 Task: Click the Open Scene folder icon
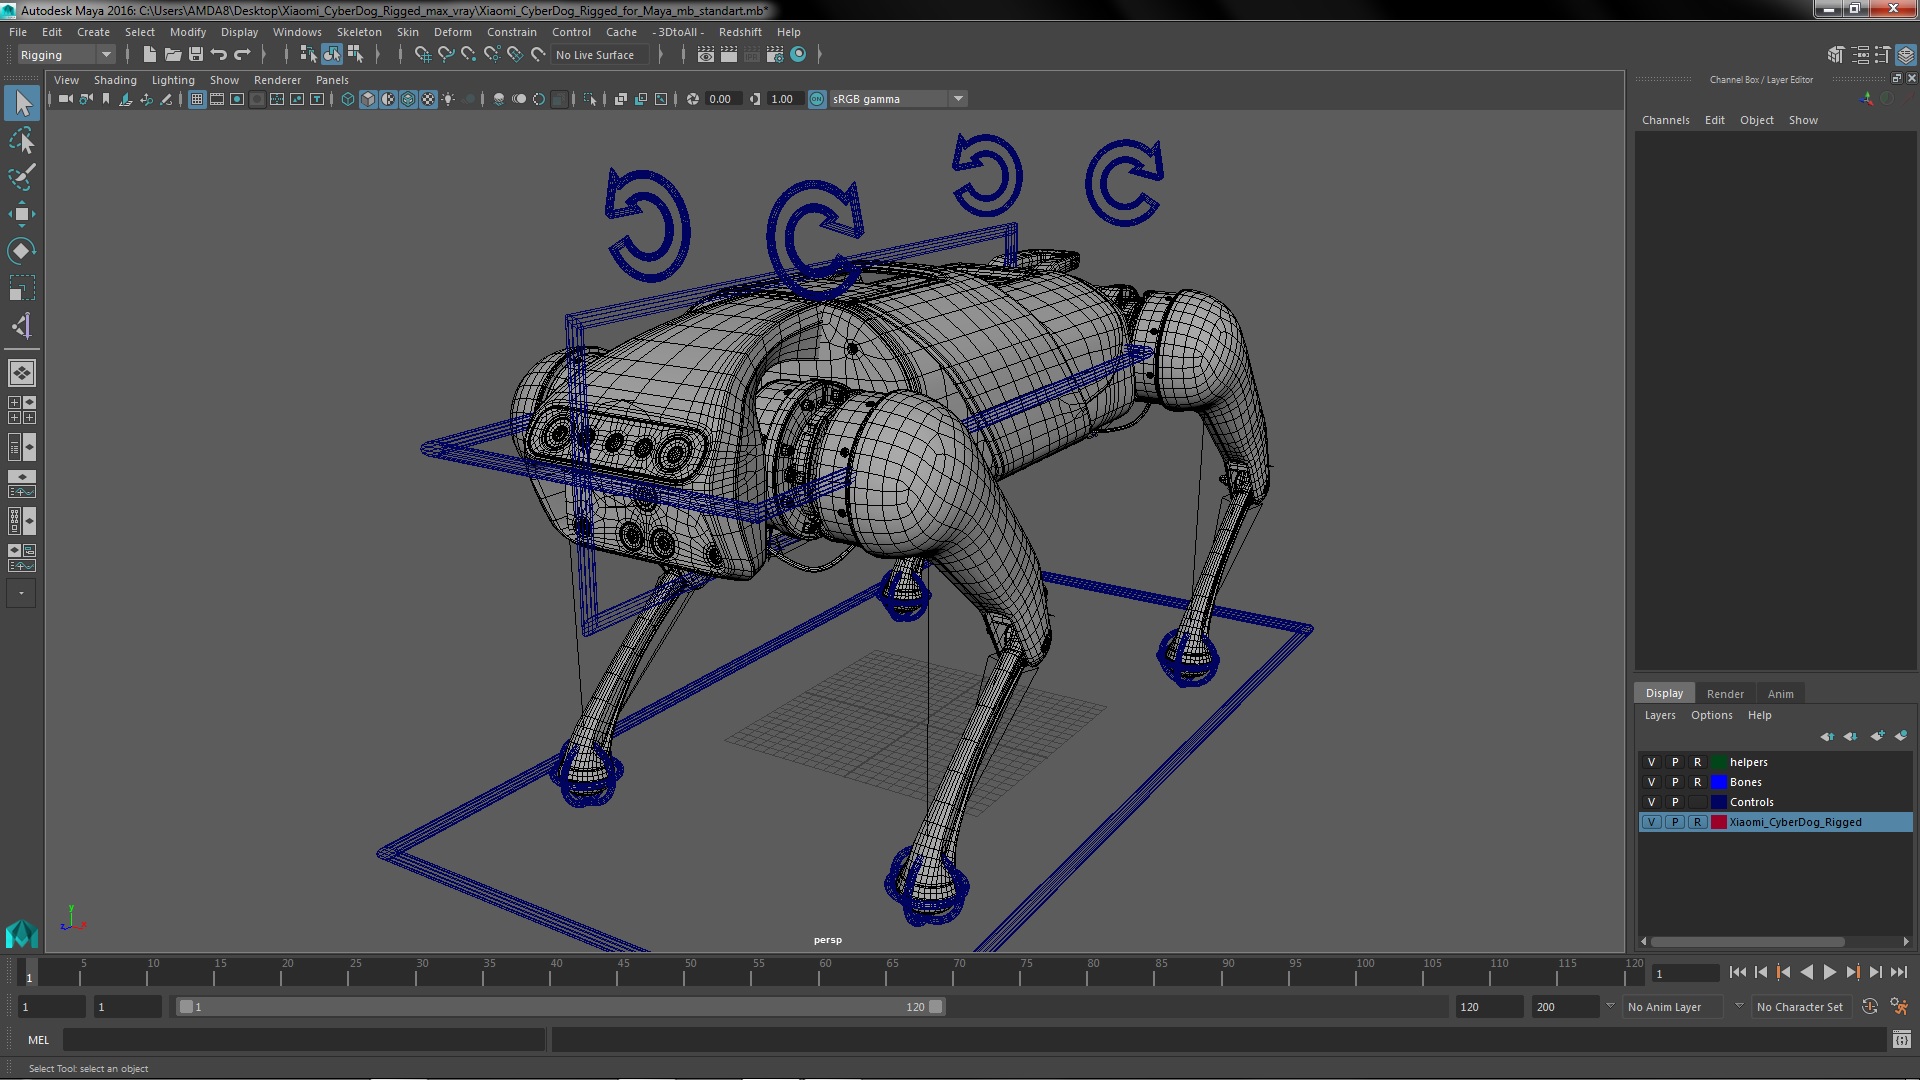pos(172,55)
